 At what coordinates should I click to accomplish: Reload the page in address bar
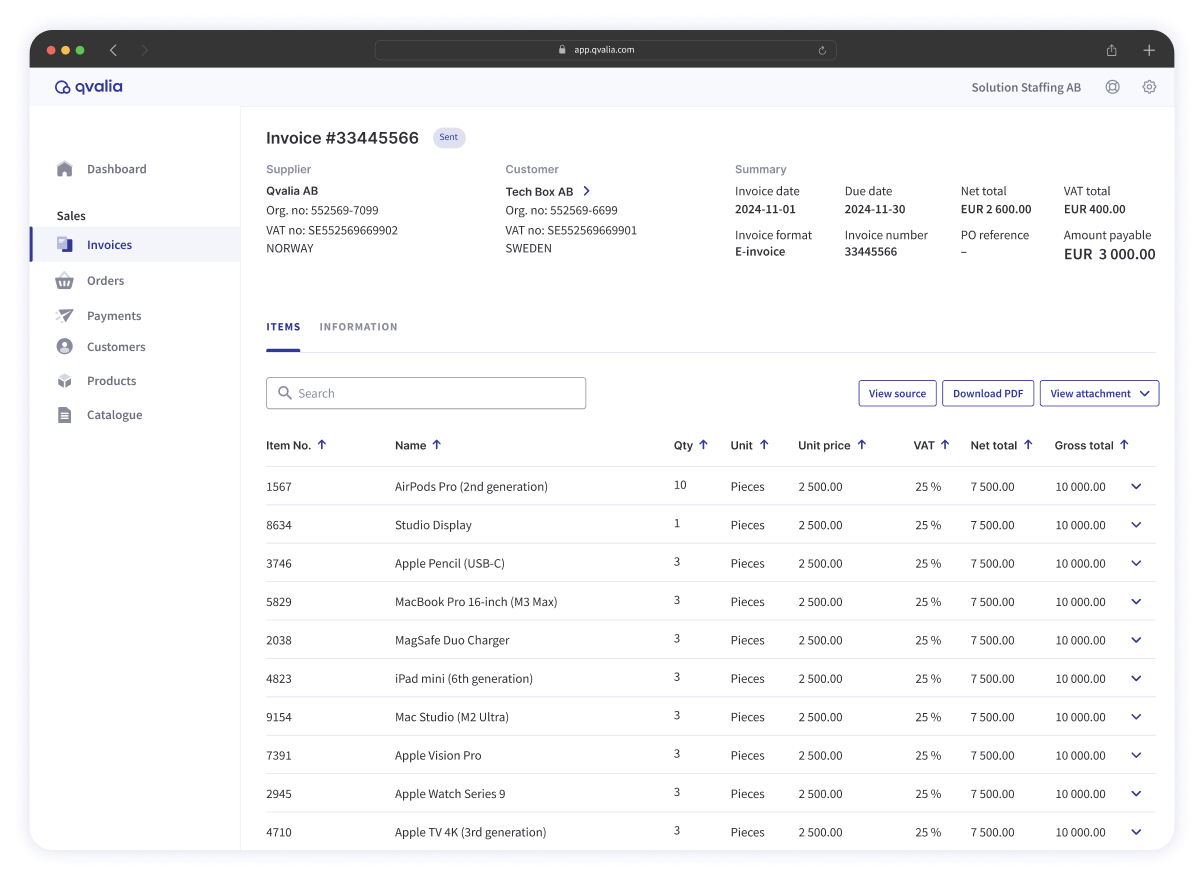(822, 50)
